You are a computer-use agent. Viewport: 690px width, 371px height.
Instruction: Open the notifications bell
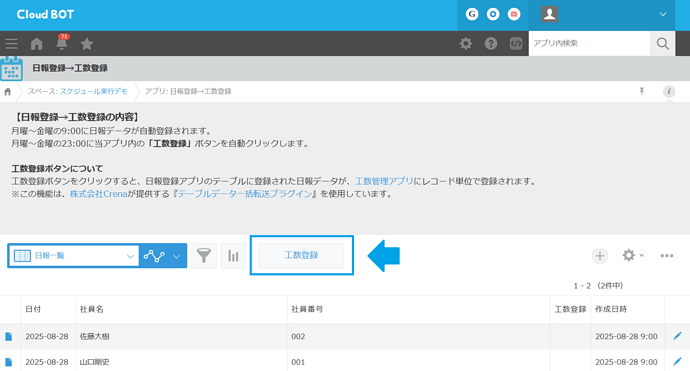[x=62, y=43]
